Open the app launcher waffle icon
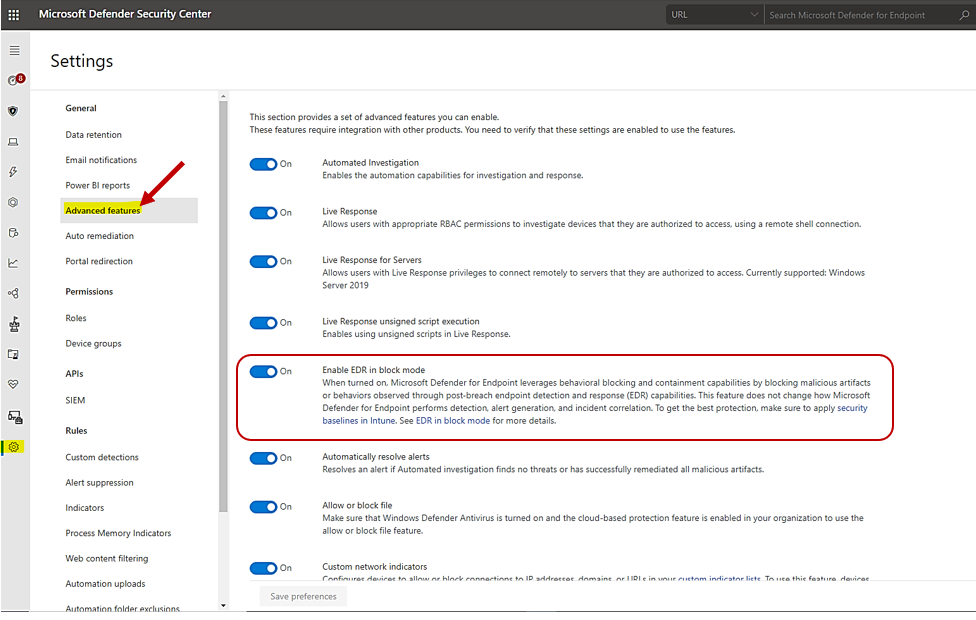Viewport: 976px width, 620px height. (x=13, y=14)
